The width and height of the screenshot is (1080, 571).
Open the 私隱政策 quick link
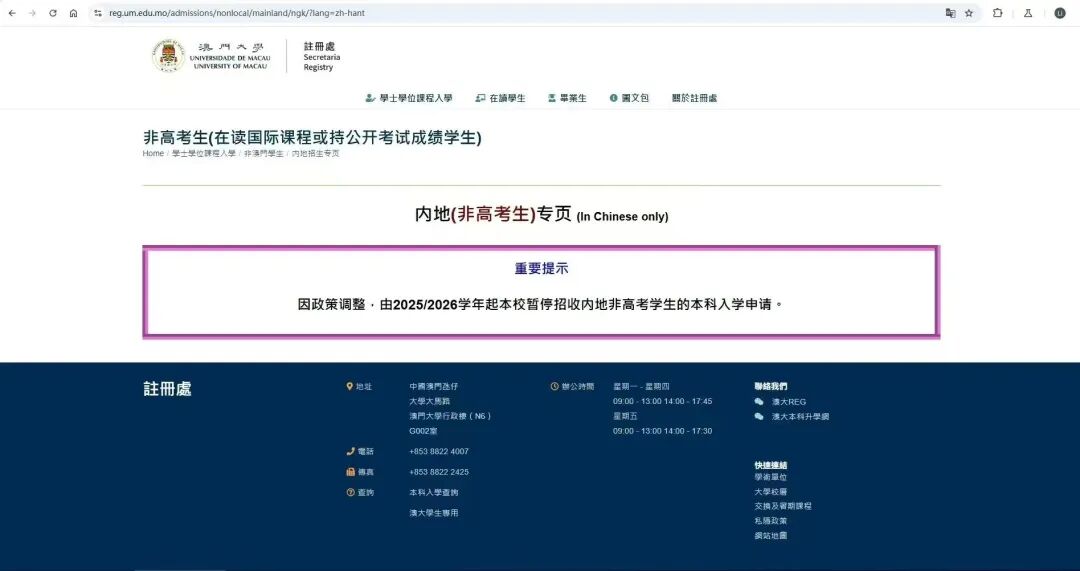tap(771, 521)
